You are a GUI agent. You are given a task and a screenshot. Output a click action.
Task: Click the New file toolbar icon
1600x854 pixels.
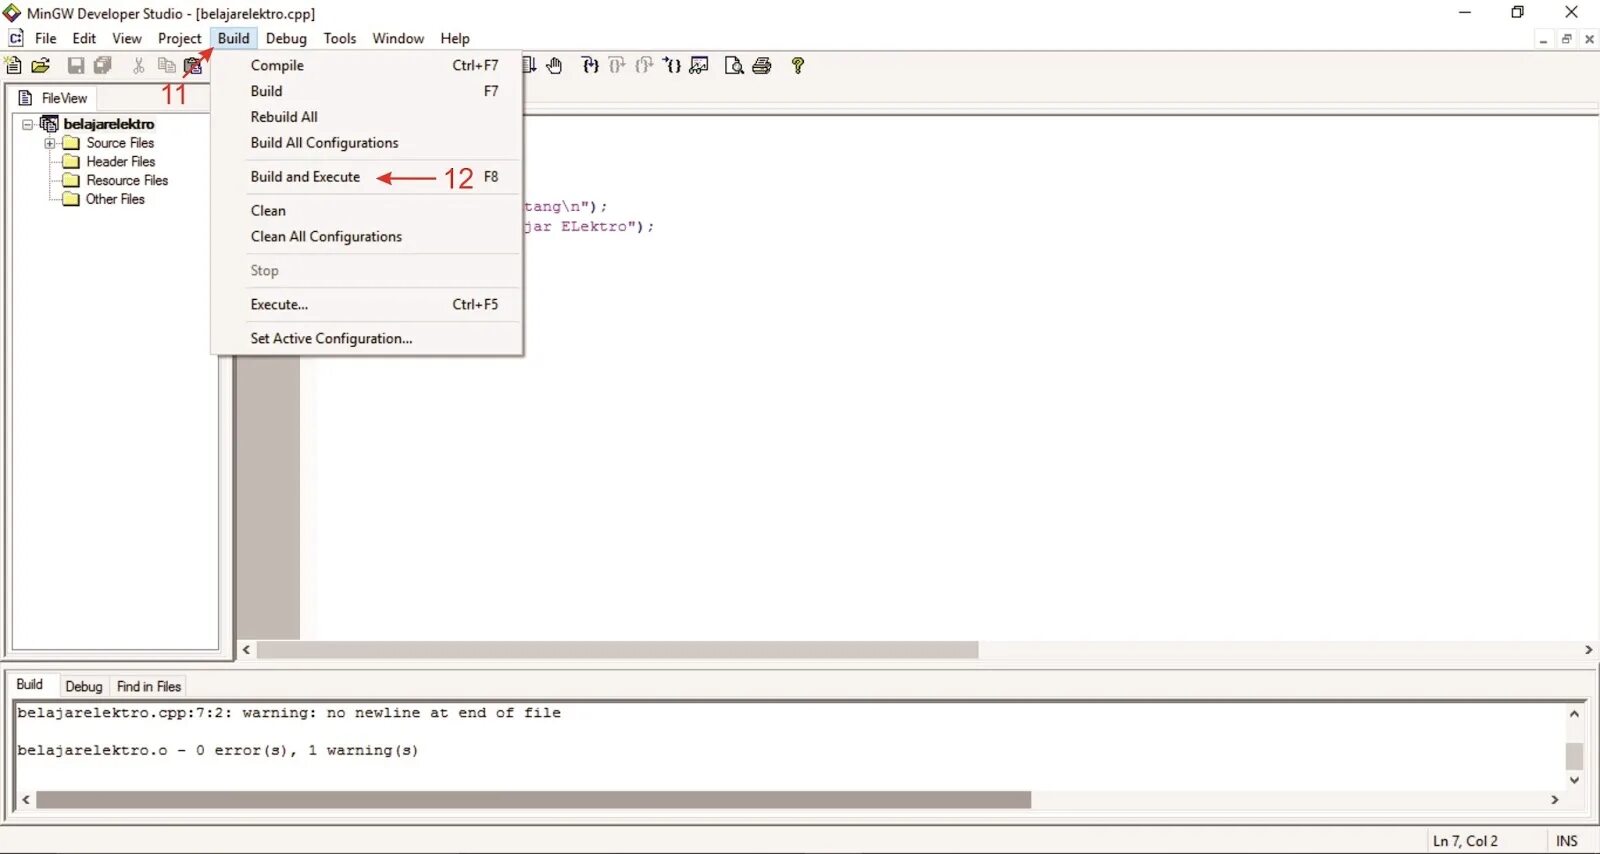click(x=13, y=65)
